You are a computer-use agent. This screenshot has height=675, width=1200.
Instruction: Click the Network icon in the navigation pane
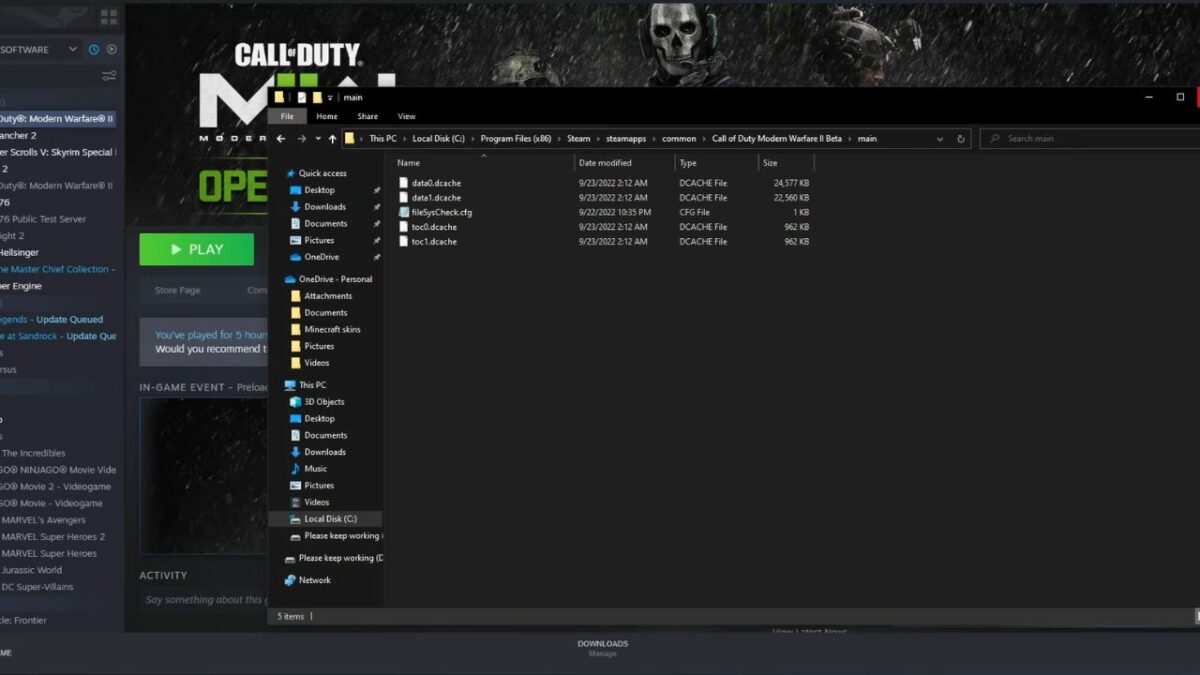point(289,578)
